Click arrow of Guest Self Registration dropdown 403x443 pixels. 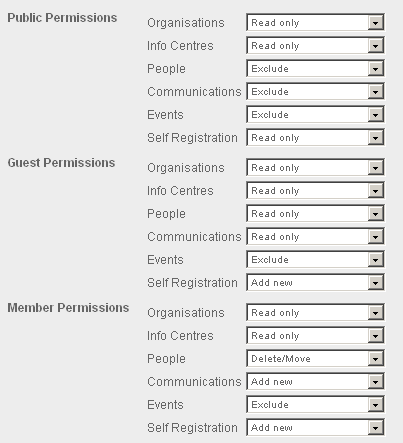tap(375, 283)
